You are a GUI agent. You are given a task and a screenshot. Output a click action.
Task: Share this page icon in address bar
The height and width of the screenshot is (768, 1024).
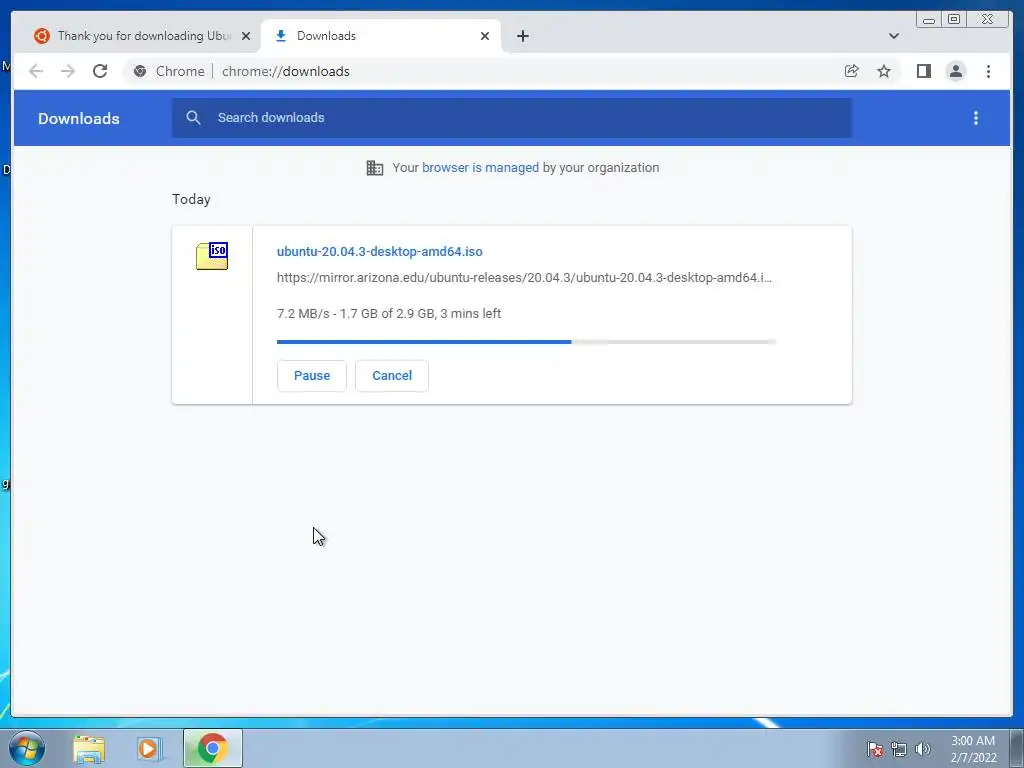pyautogui.click(x=852, y=71)
